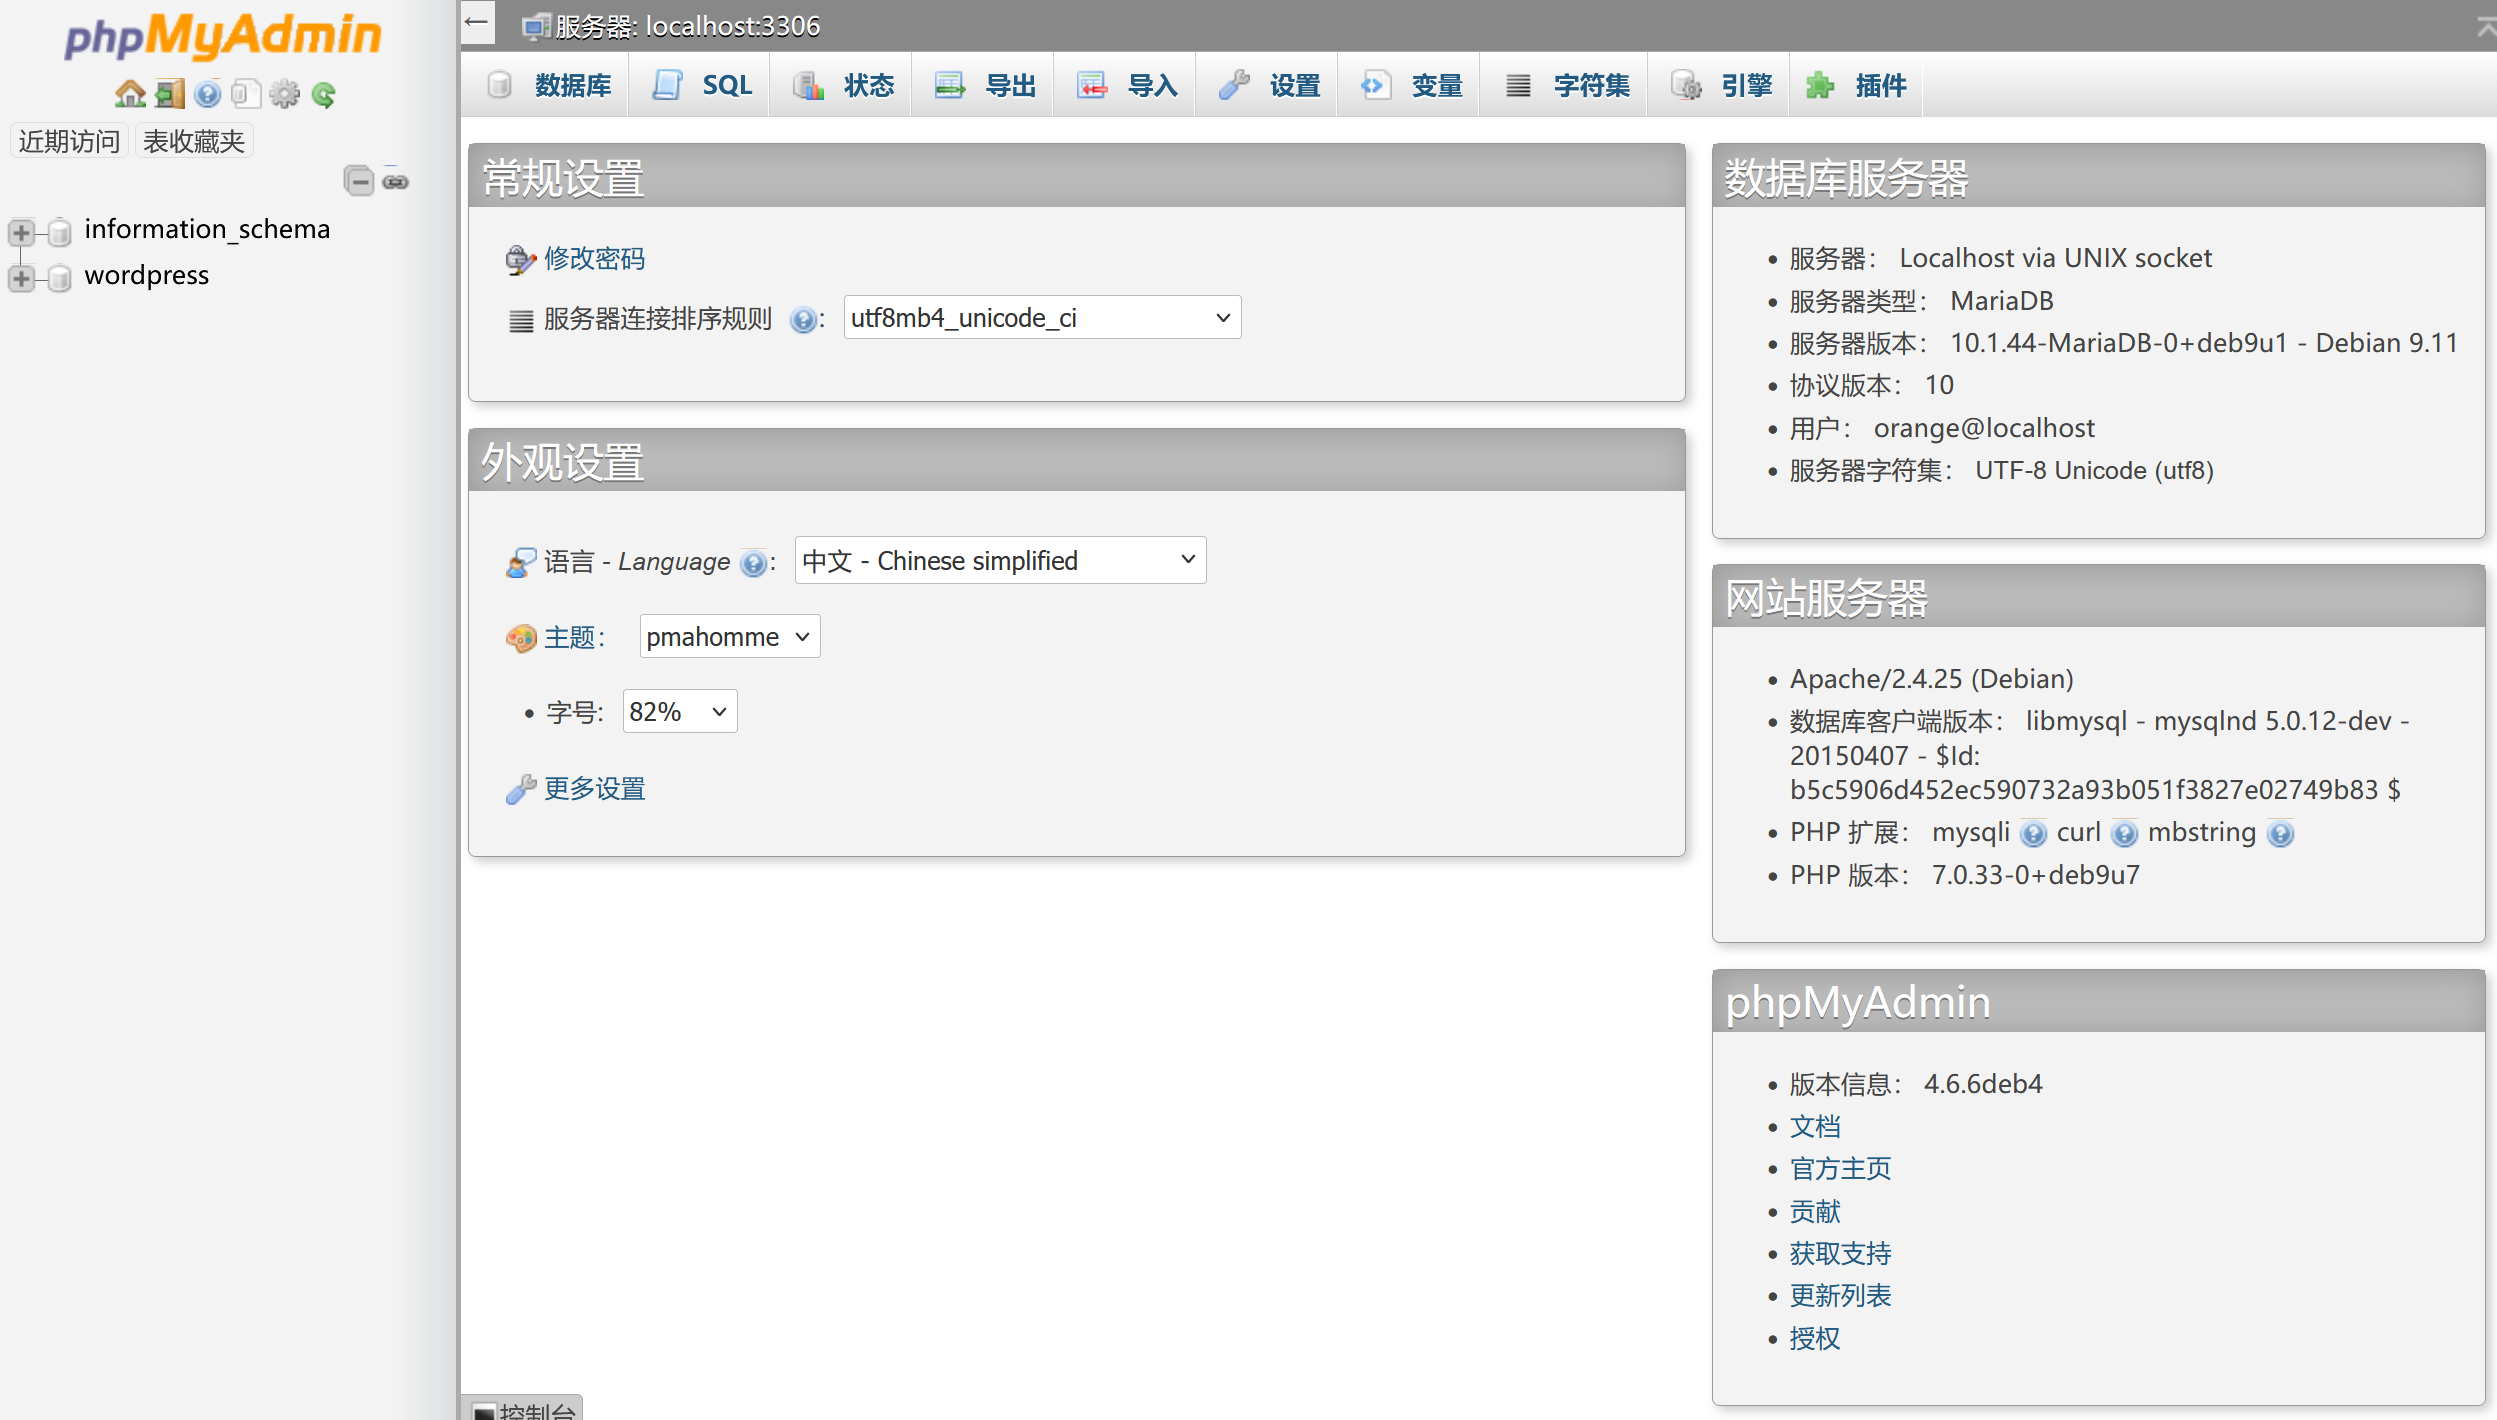Click the information_schema database cylinder icon

tap(60, 232)
